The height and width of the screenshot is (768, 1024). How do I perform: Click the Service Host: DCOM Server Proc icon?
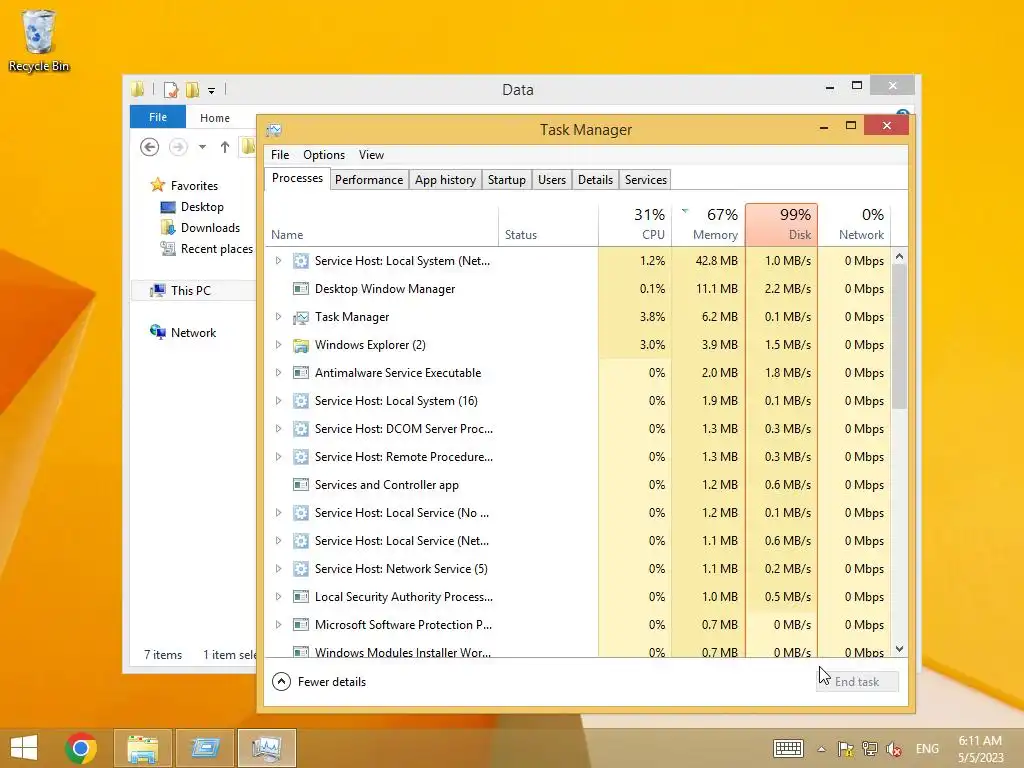tap(300, 429)
